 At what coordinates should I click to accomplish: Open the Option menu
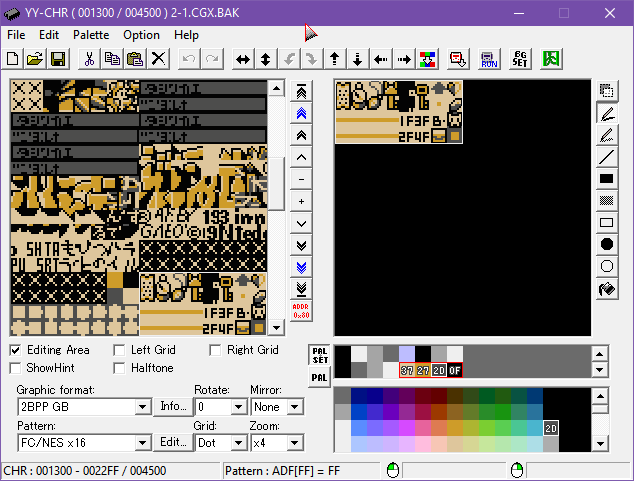coord(141,34)
